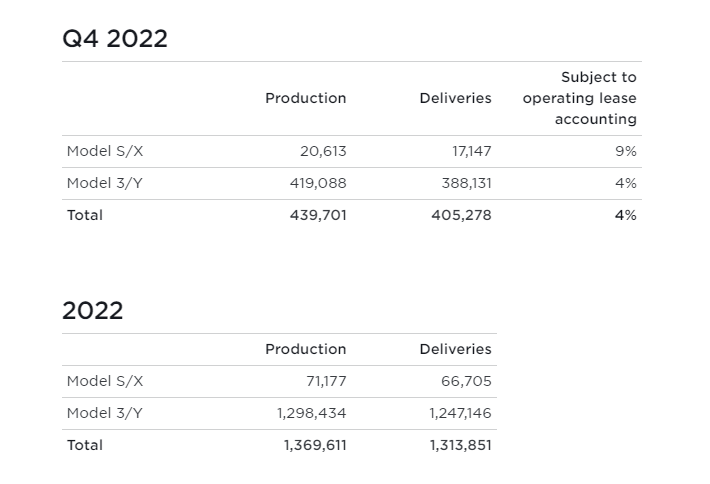Click the 2022 annual table heading

click(93, 311)
